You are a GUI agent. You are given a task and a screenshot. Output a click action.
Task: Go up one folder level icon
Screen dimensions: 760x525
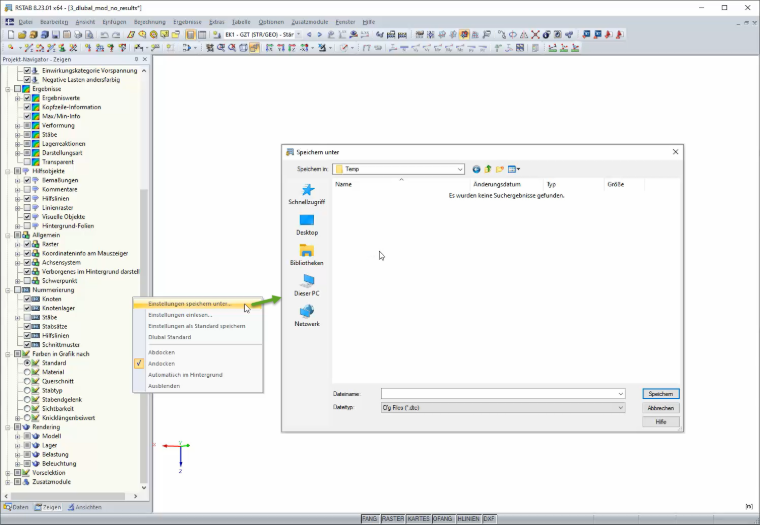488,169
